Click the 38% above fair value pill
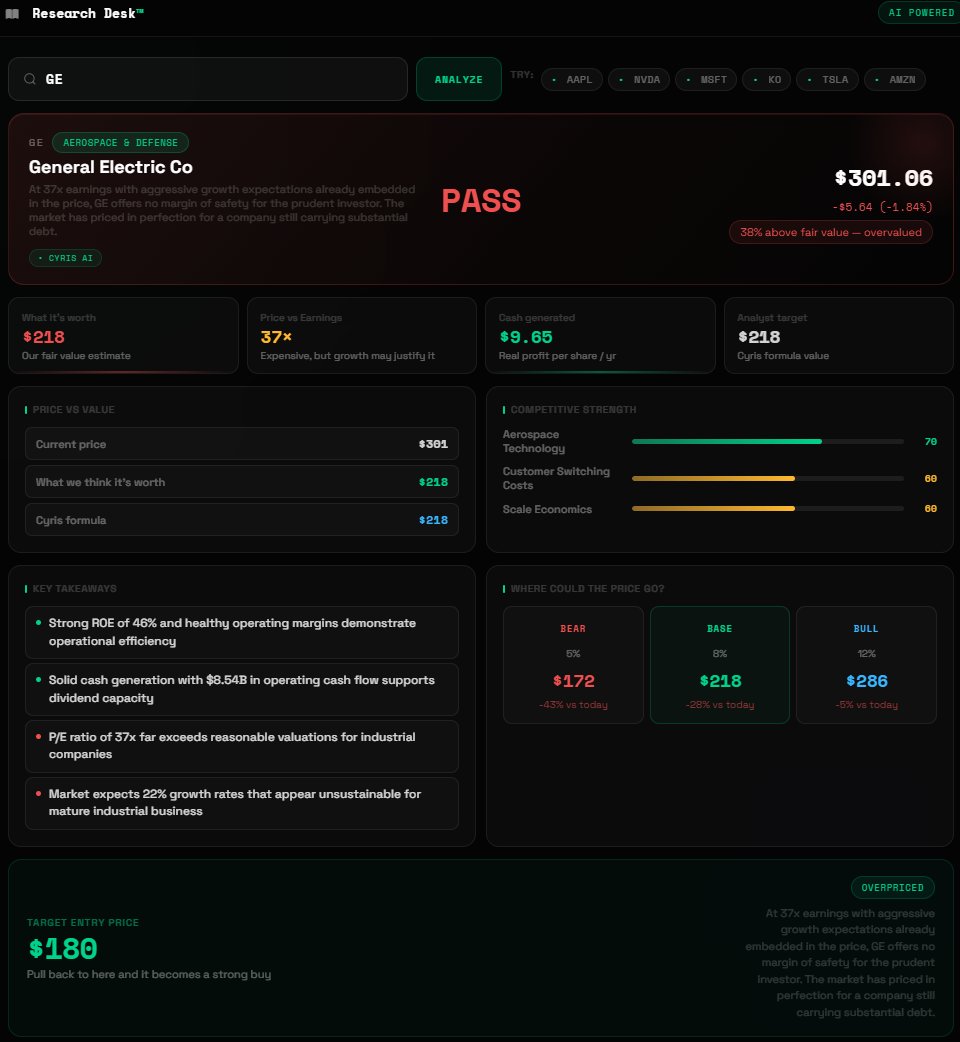The width and height of the screenshot is (960, 1042). pos(830,233)
